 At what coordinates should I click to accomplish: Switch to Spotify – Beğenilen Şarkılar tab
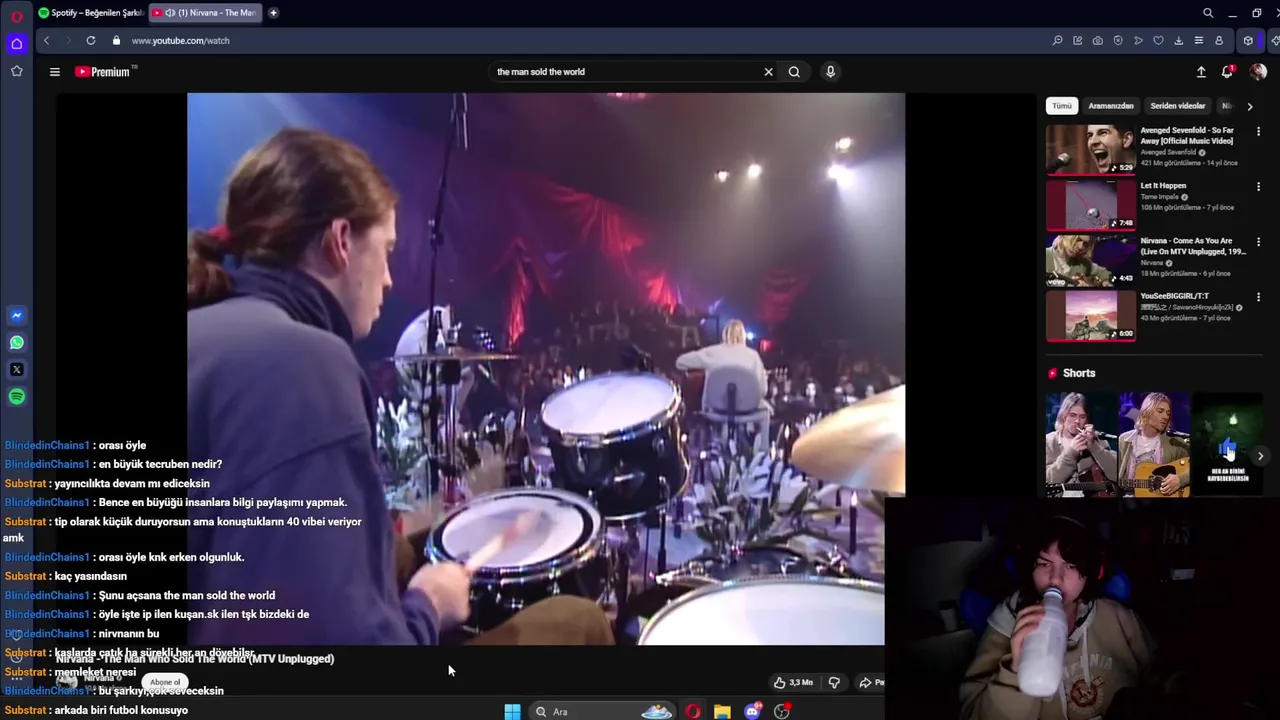(x=90, y=13)
